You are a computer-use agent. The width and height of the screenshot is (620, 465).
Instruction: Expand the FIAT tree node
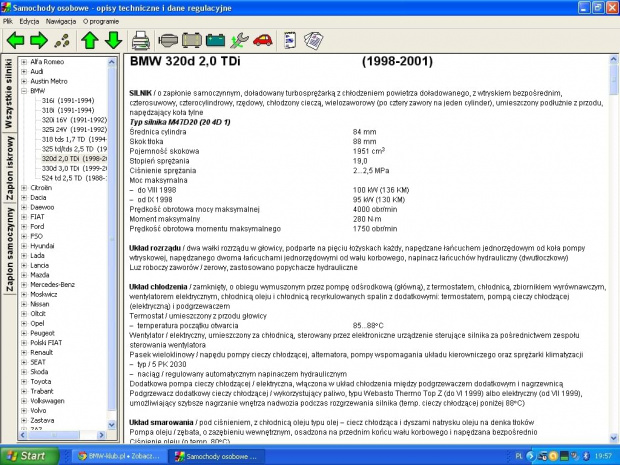point(24,217)
